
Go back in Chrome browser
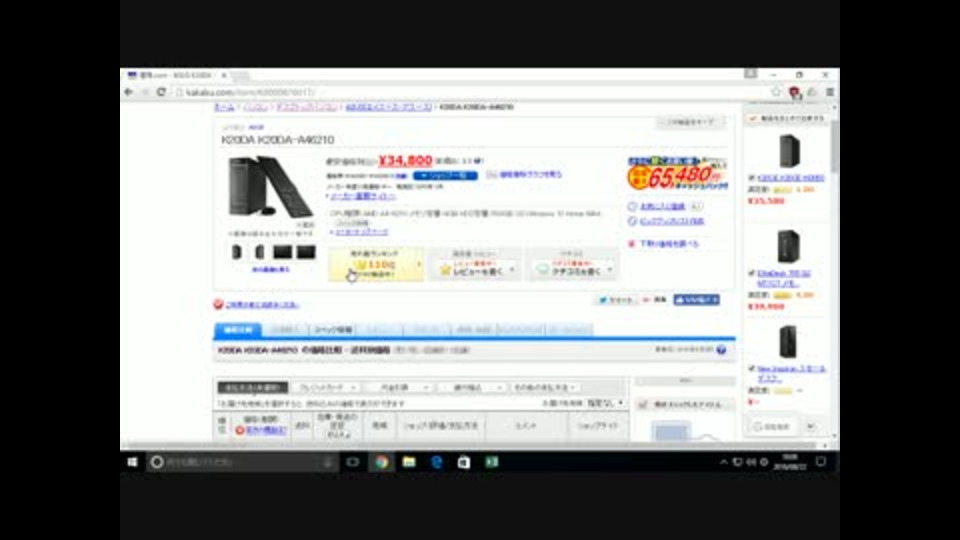tap(129, 92)
